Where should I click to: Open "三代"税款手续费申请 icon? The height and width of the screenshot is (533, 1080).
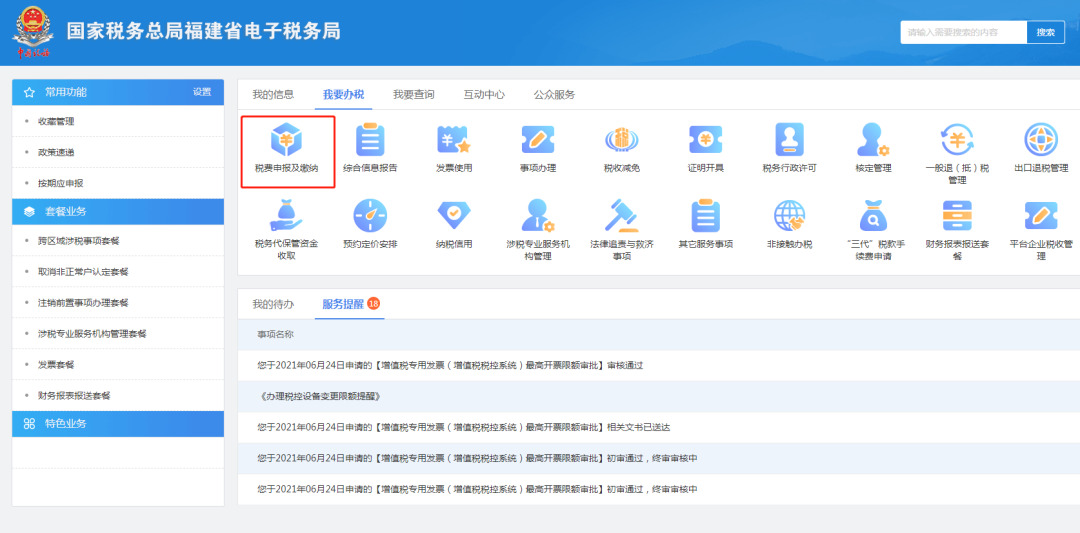coord(873,216)
